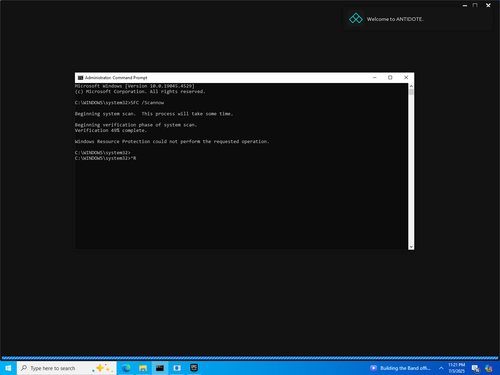Click the network status tray icon
Image resolution: width=500 pixels, height=375 pixels.
coord(476,368)
